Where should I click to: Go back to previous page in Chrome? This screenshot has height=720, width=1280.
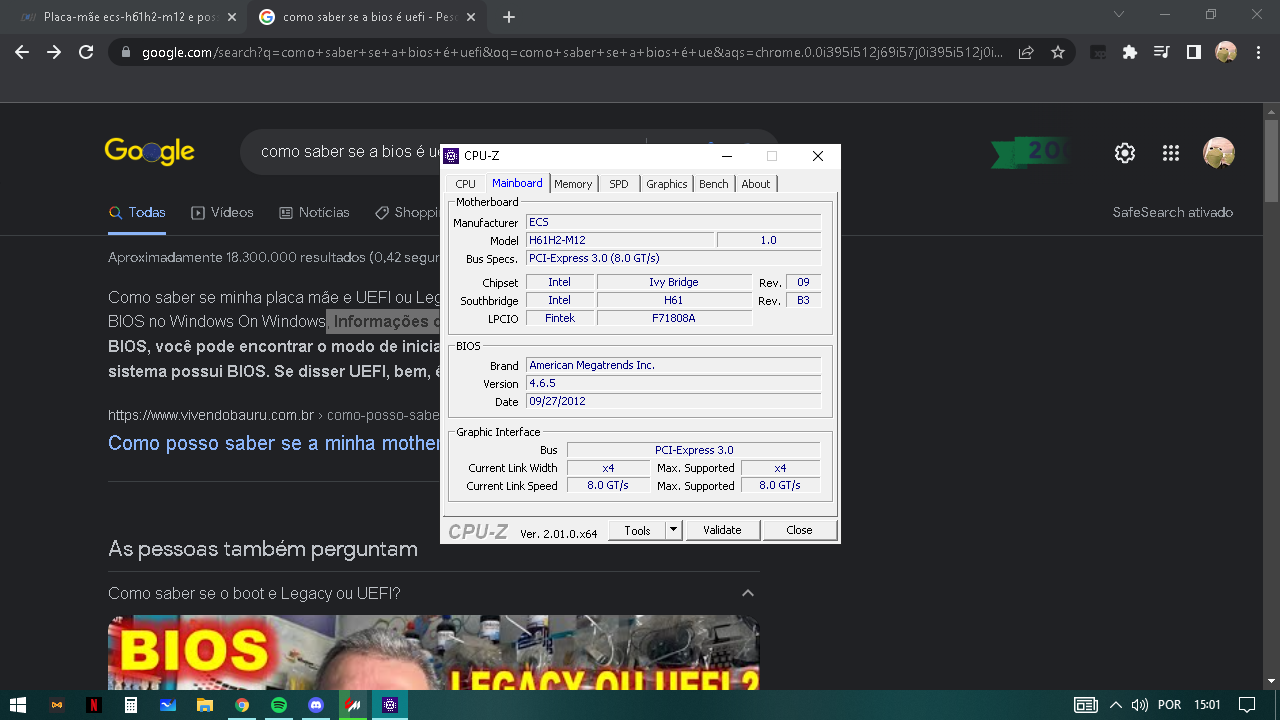[22, 52]
